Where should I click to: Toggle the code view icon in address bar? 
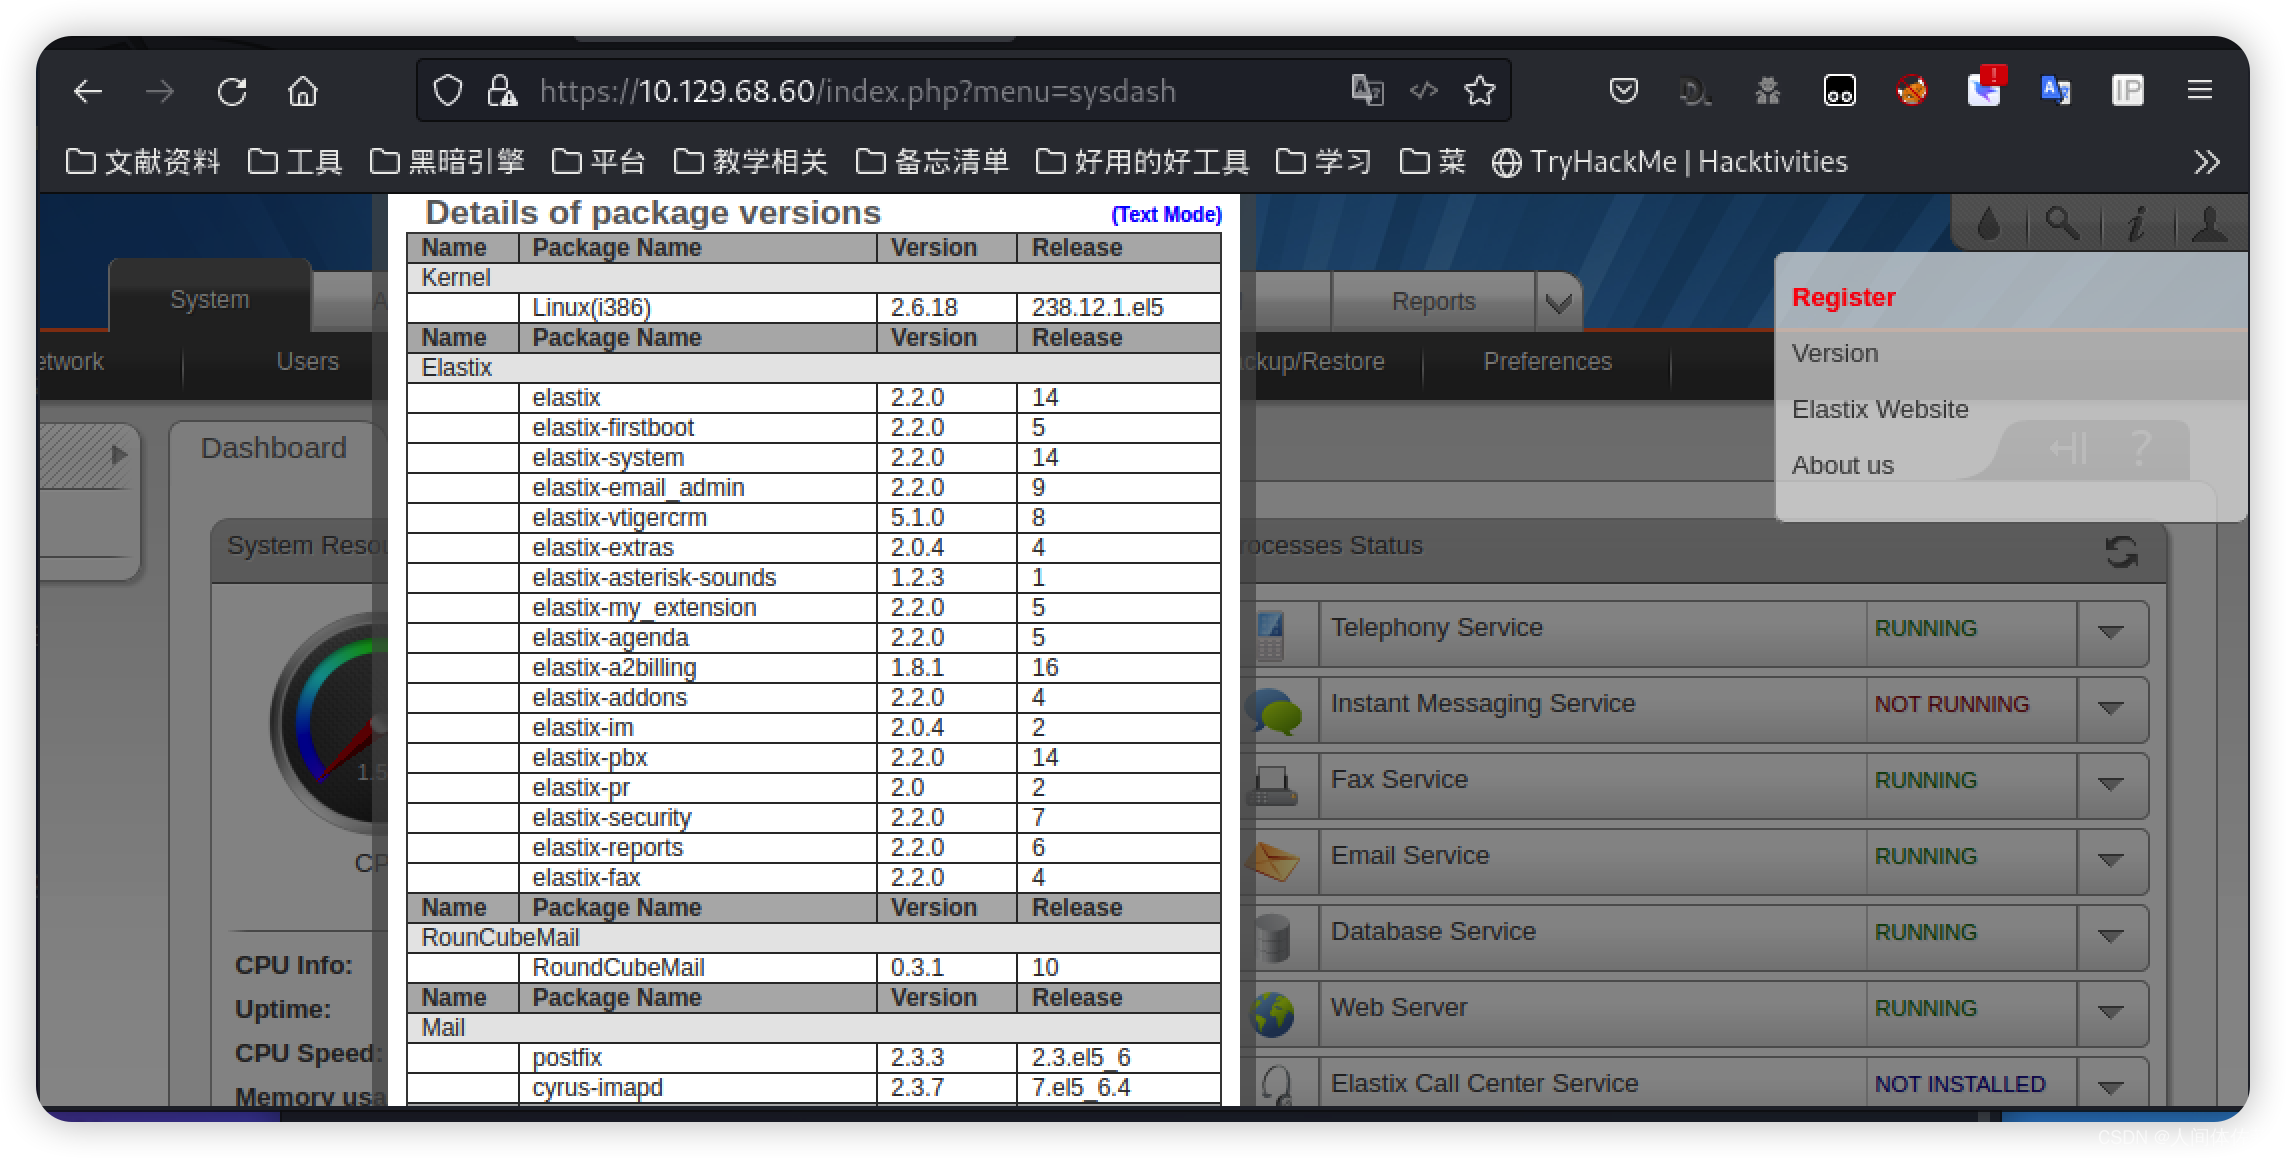[x=1424, y=90]
